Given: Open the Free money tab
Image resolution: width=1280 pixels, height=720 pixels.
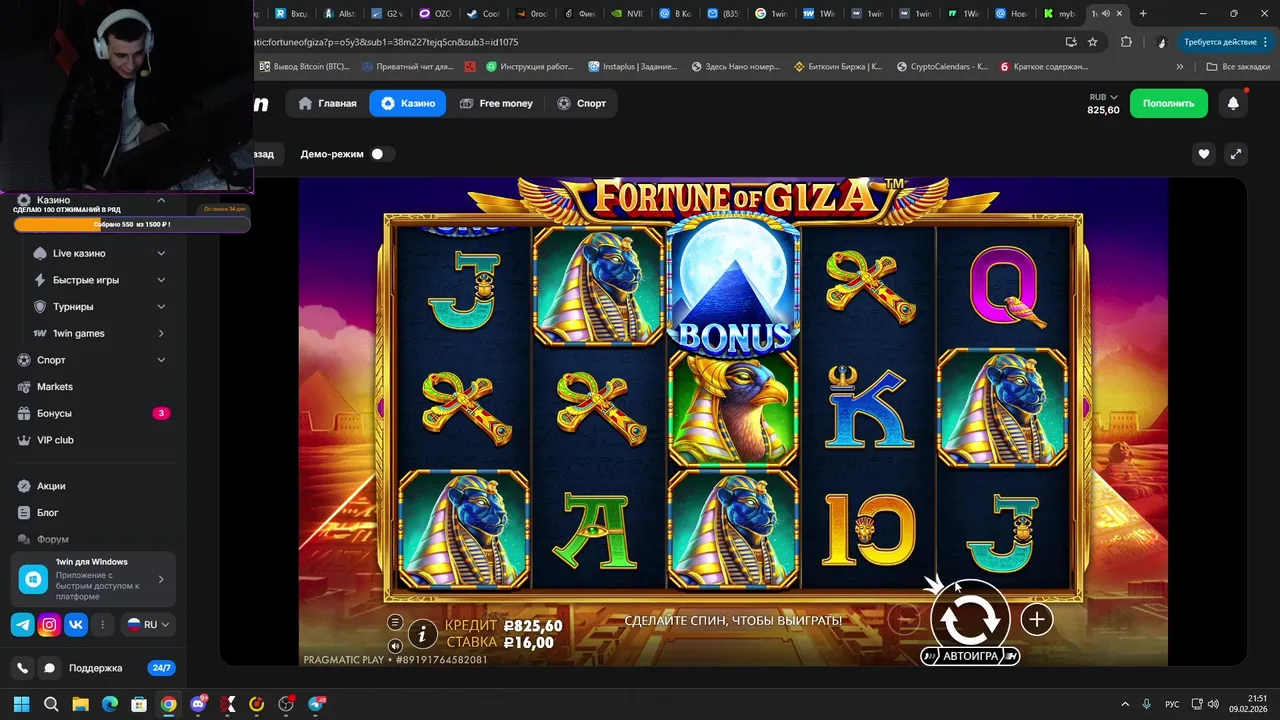Looking at the screenshot, I should pyautogui.click(x=496, y=103).
